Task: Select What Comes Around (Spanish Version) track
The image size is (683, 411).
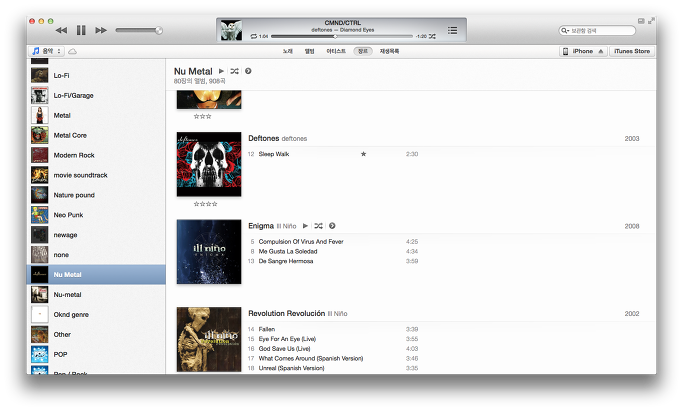Action: [333, 358]
